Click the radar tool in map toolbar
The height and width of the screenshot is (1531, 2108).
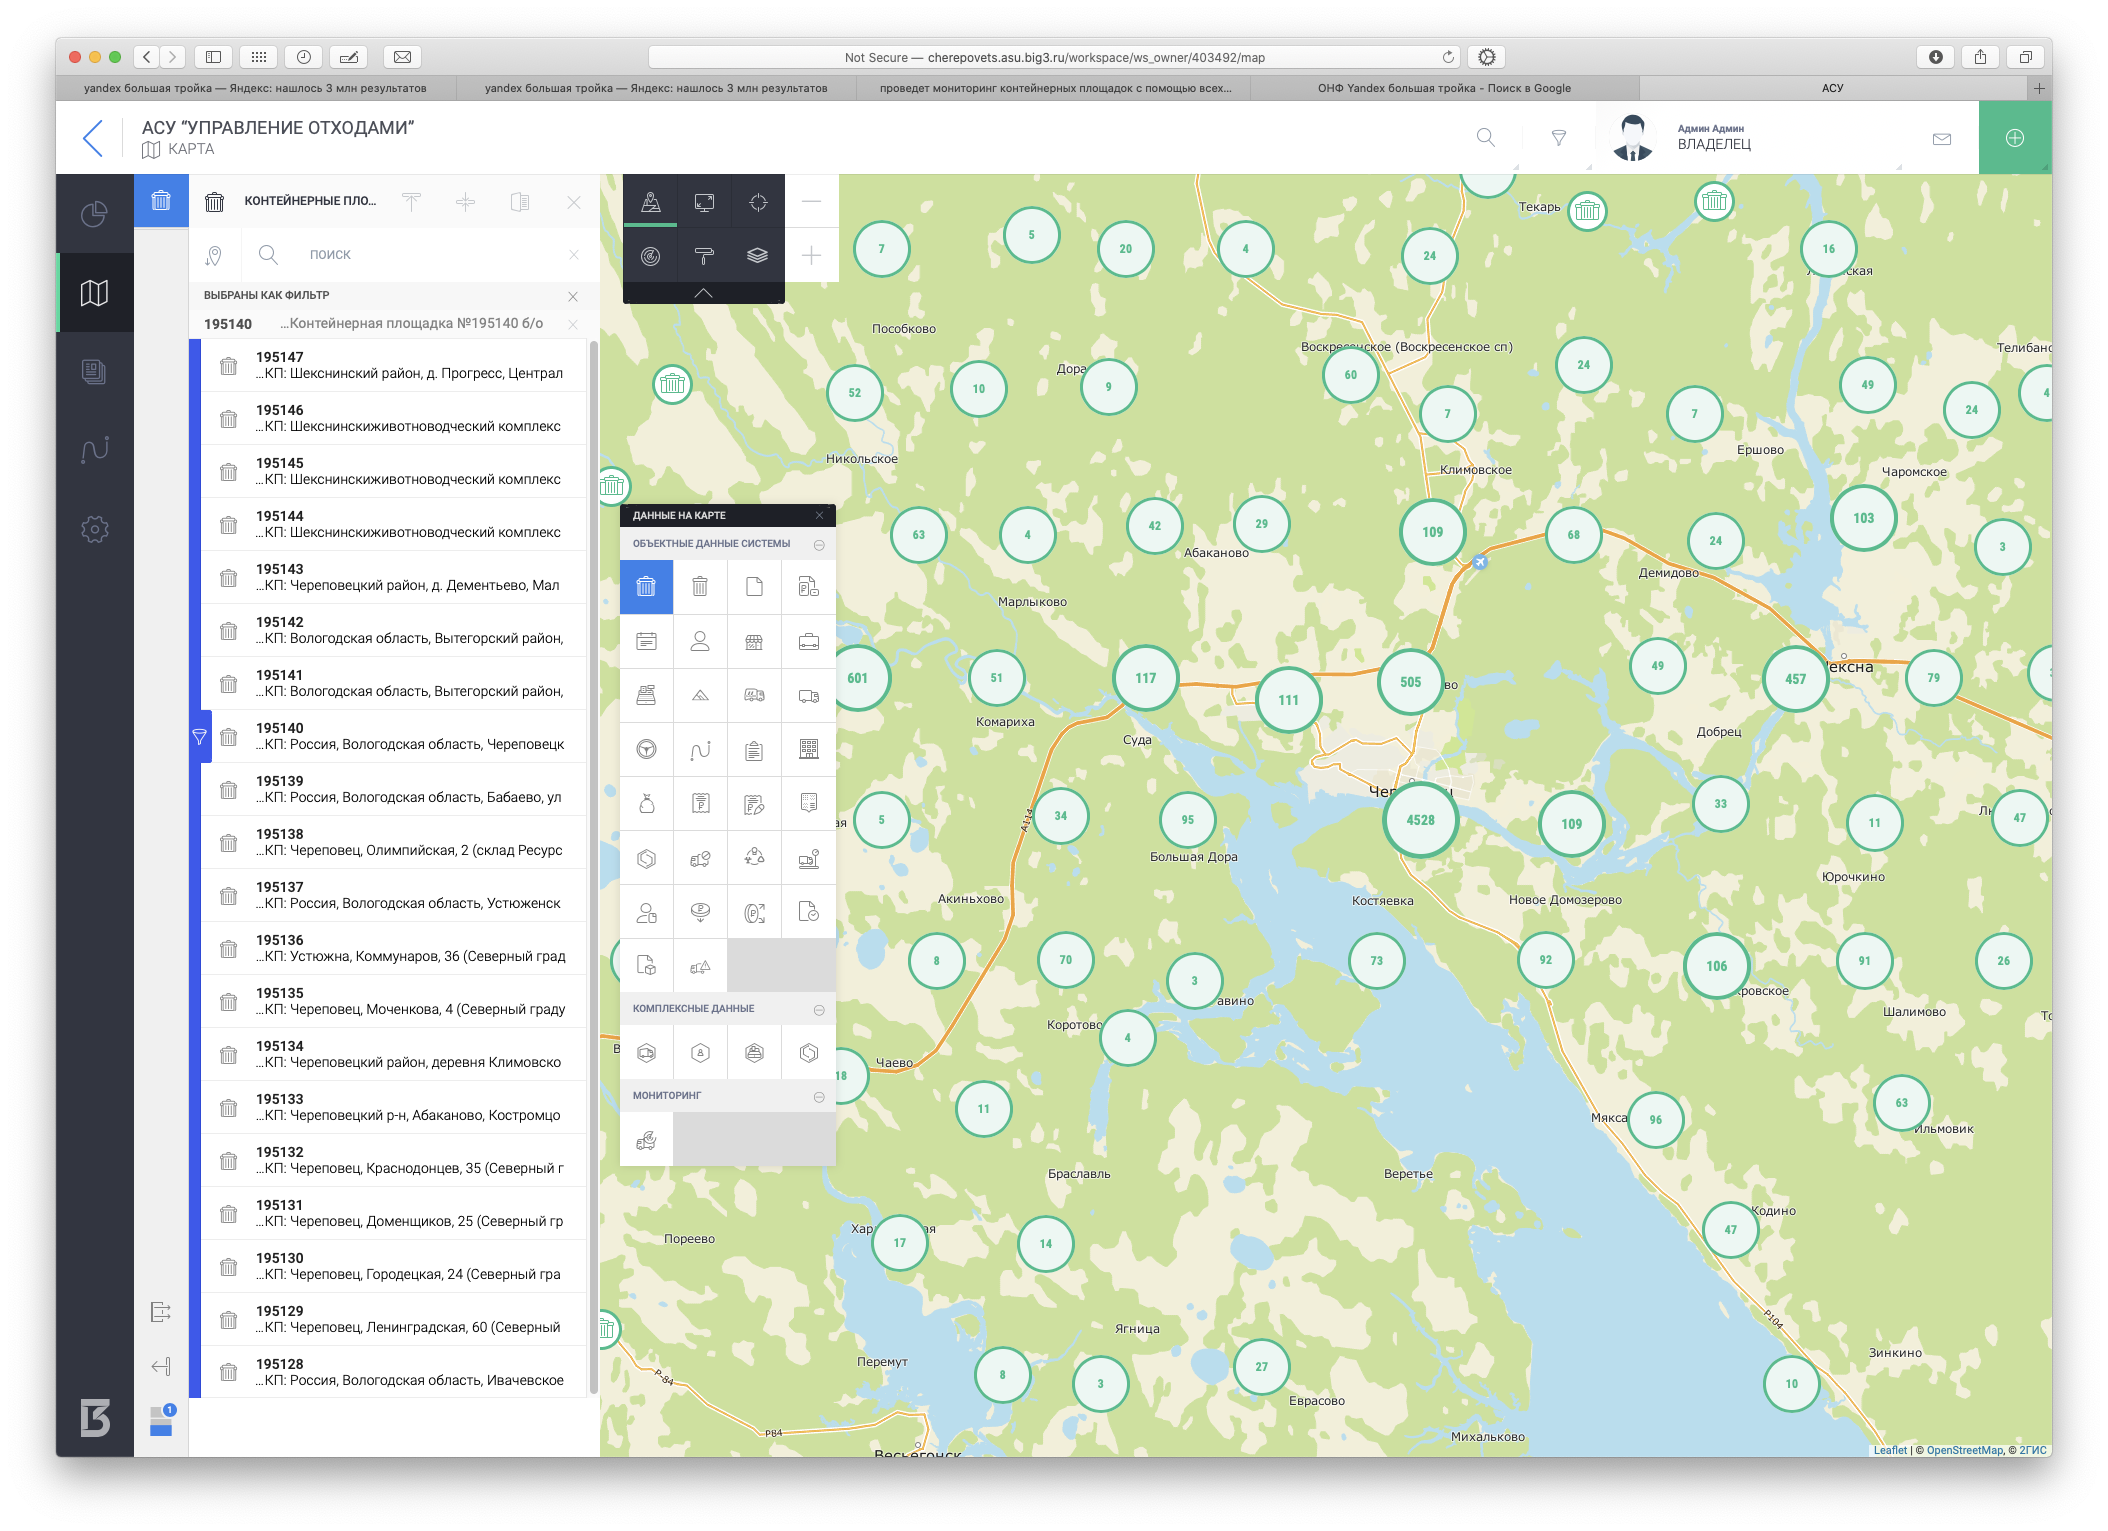(x=650, y=256)
